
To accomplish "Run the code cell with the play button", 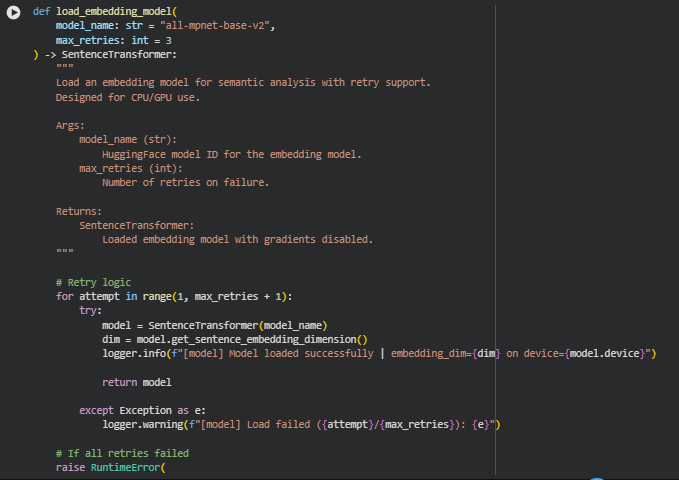I will point(13,11).
